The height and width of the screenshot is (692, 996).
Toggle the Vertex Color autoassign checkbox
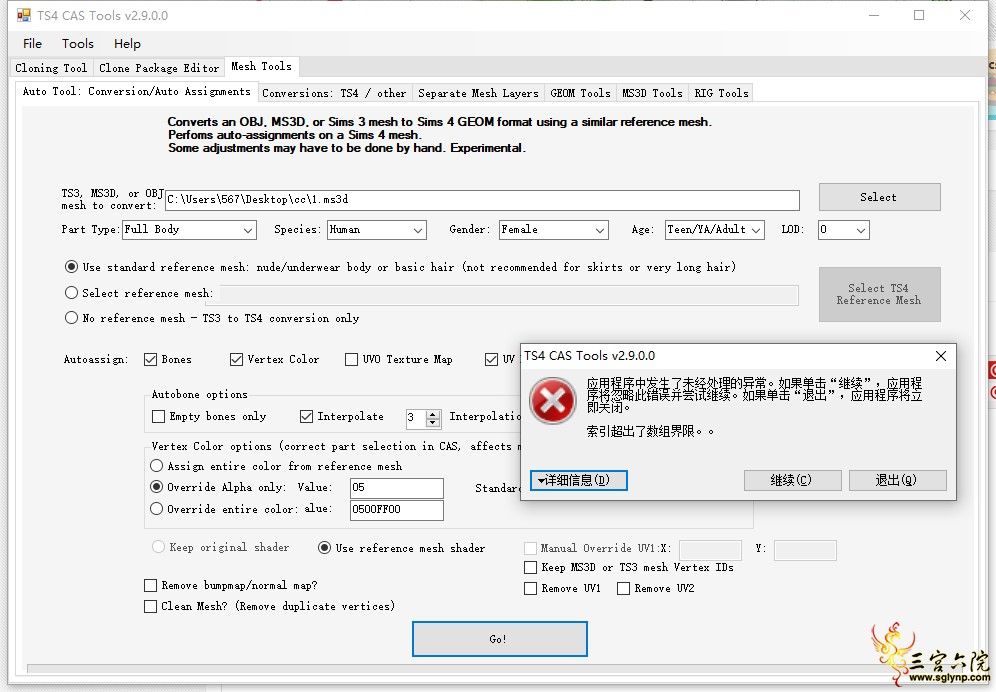click(x=236, y=360)
